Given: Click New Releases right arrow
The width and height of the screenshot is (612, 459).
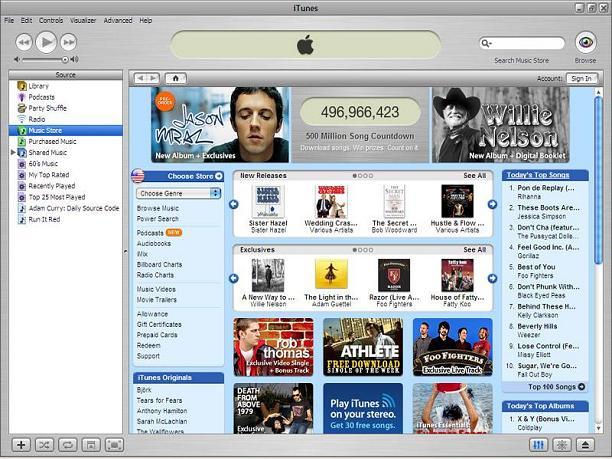Looking at the screenshot, I should pos(493,204).
